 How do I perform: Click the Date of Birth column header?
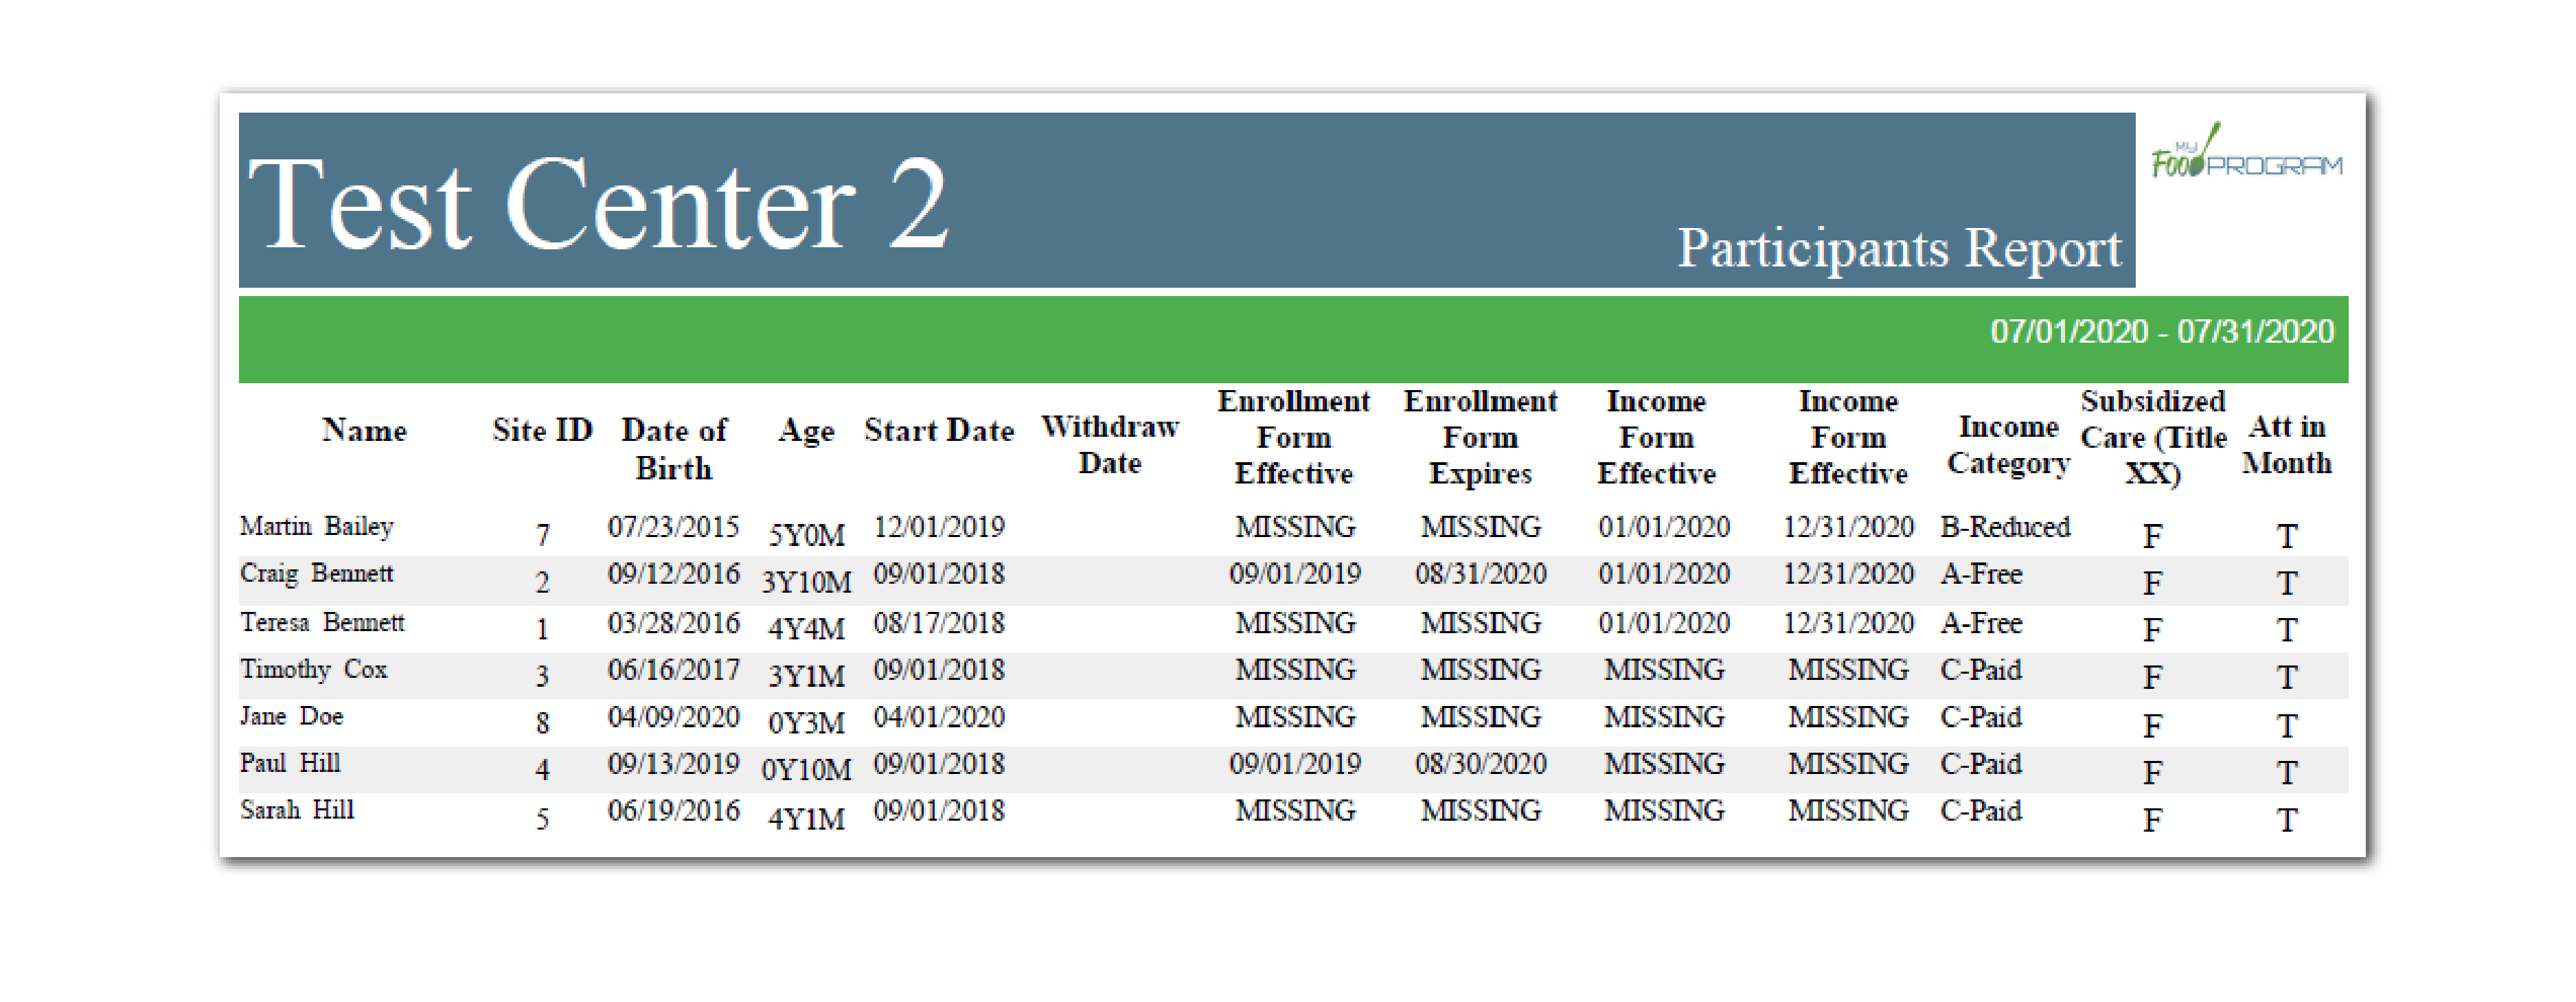click(673, 448)
